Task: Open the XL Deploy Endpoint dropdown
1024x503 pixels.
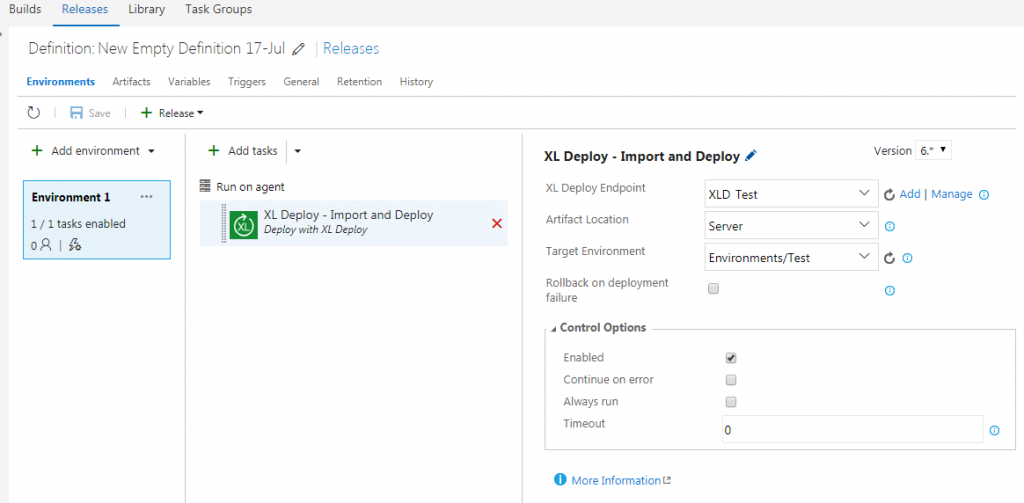Action: tap(792, 194)
